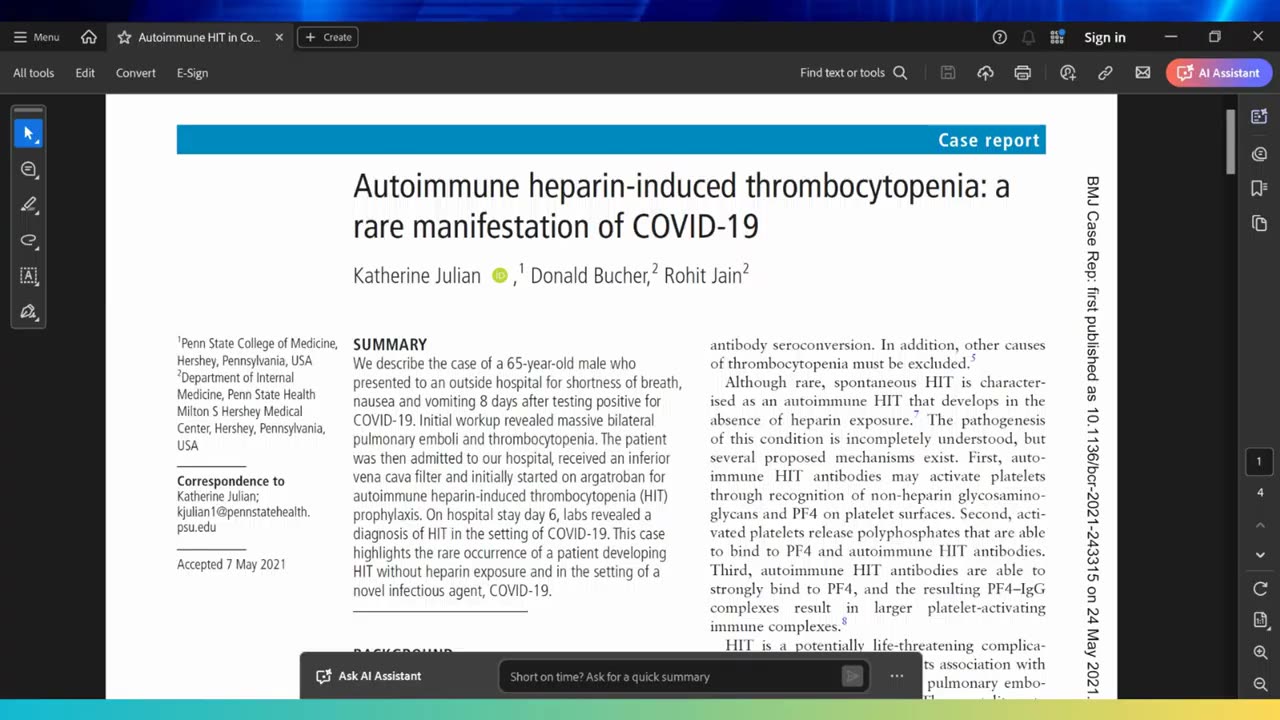
Task: Click the rotate page icon
Action: [1260, 589]
